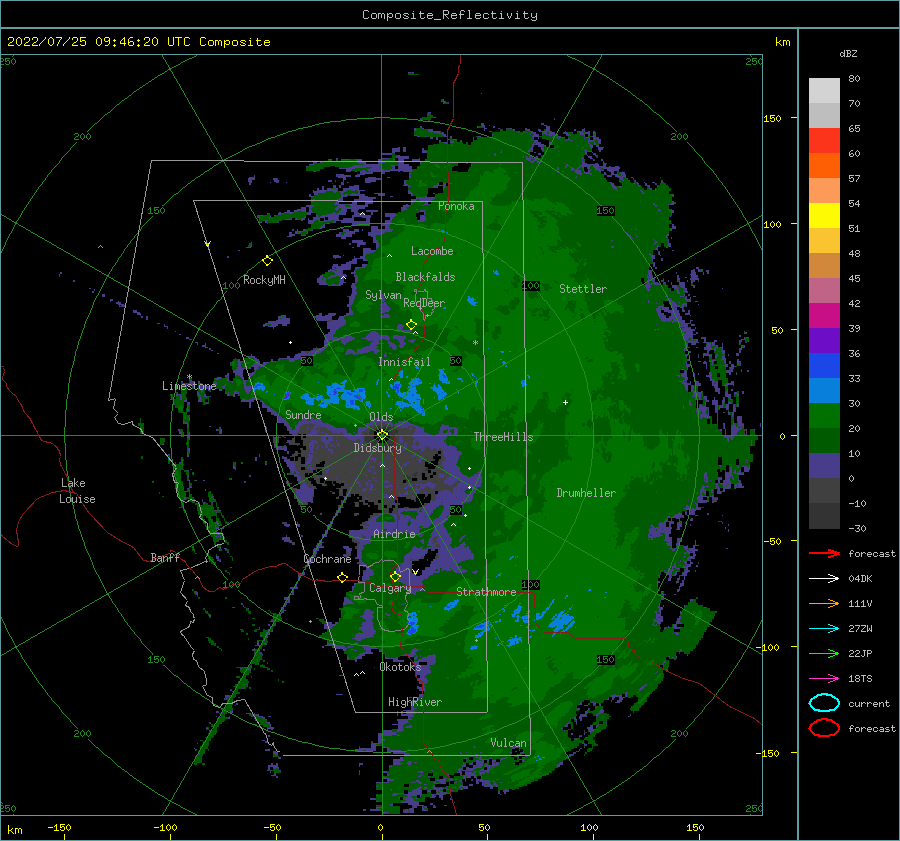Viewport: 900px width, 841px height.
Task: Click the yellow diamond marker below RedDeer
Action: tap(411, 325)
